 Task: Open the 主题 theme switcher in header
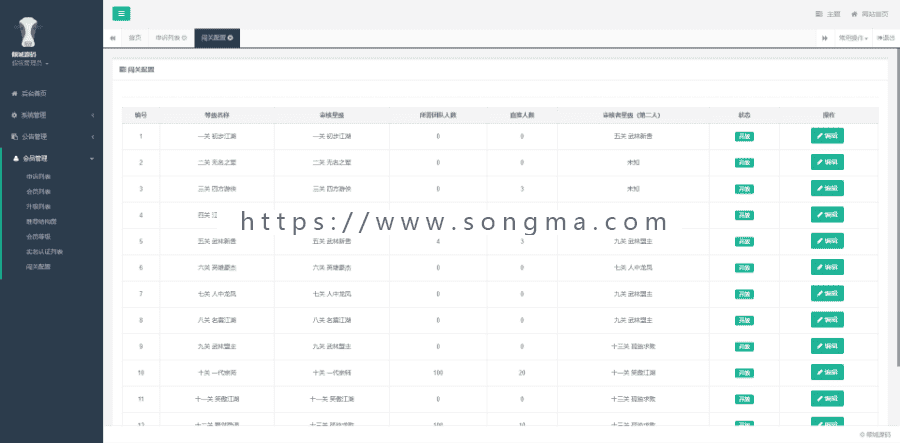point(828,14)
